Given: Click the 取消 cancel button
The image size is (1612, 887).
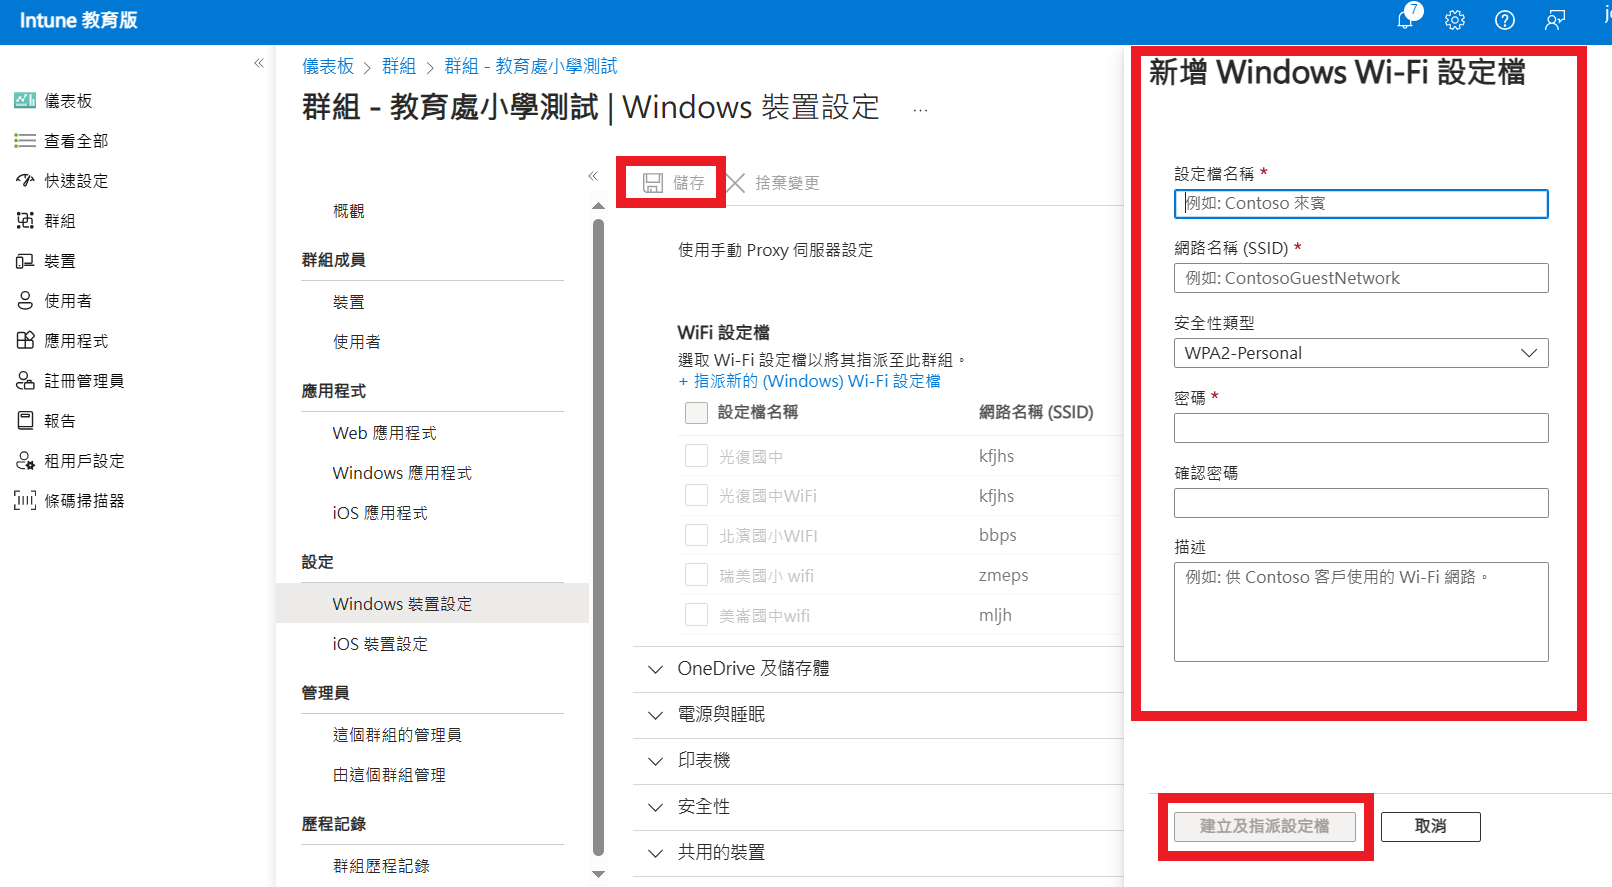Looking at the screenshot, I should pyautogui.click(x=1430, y=826).
